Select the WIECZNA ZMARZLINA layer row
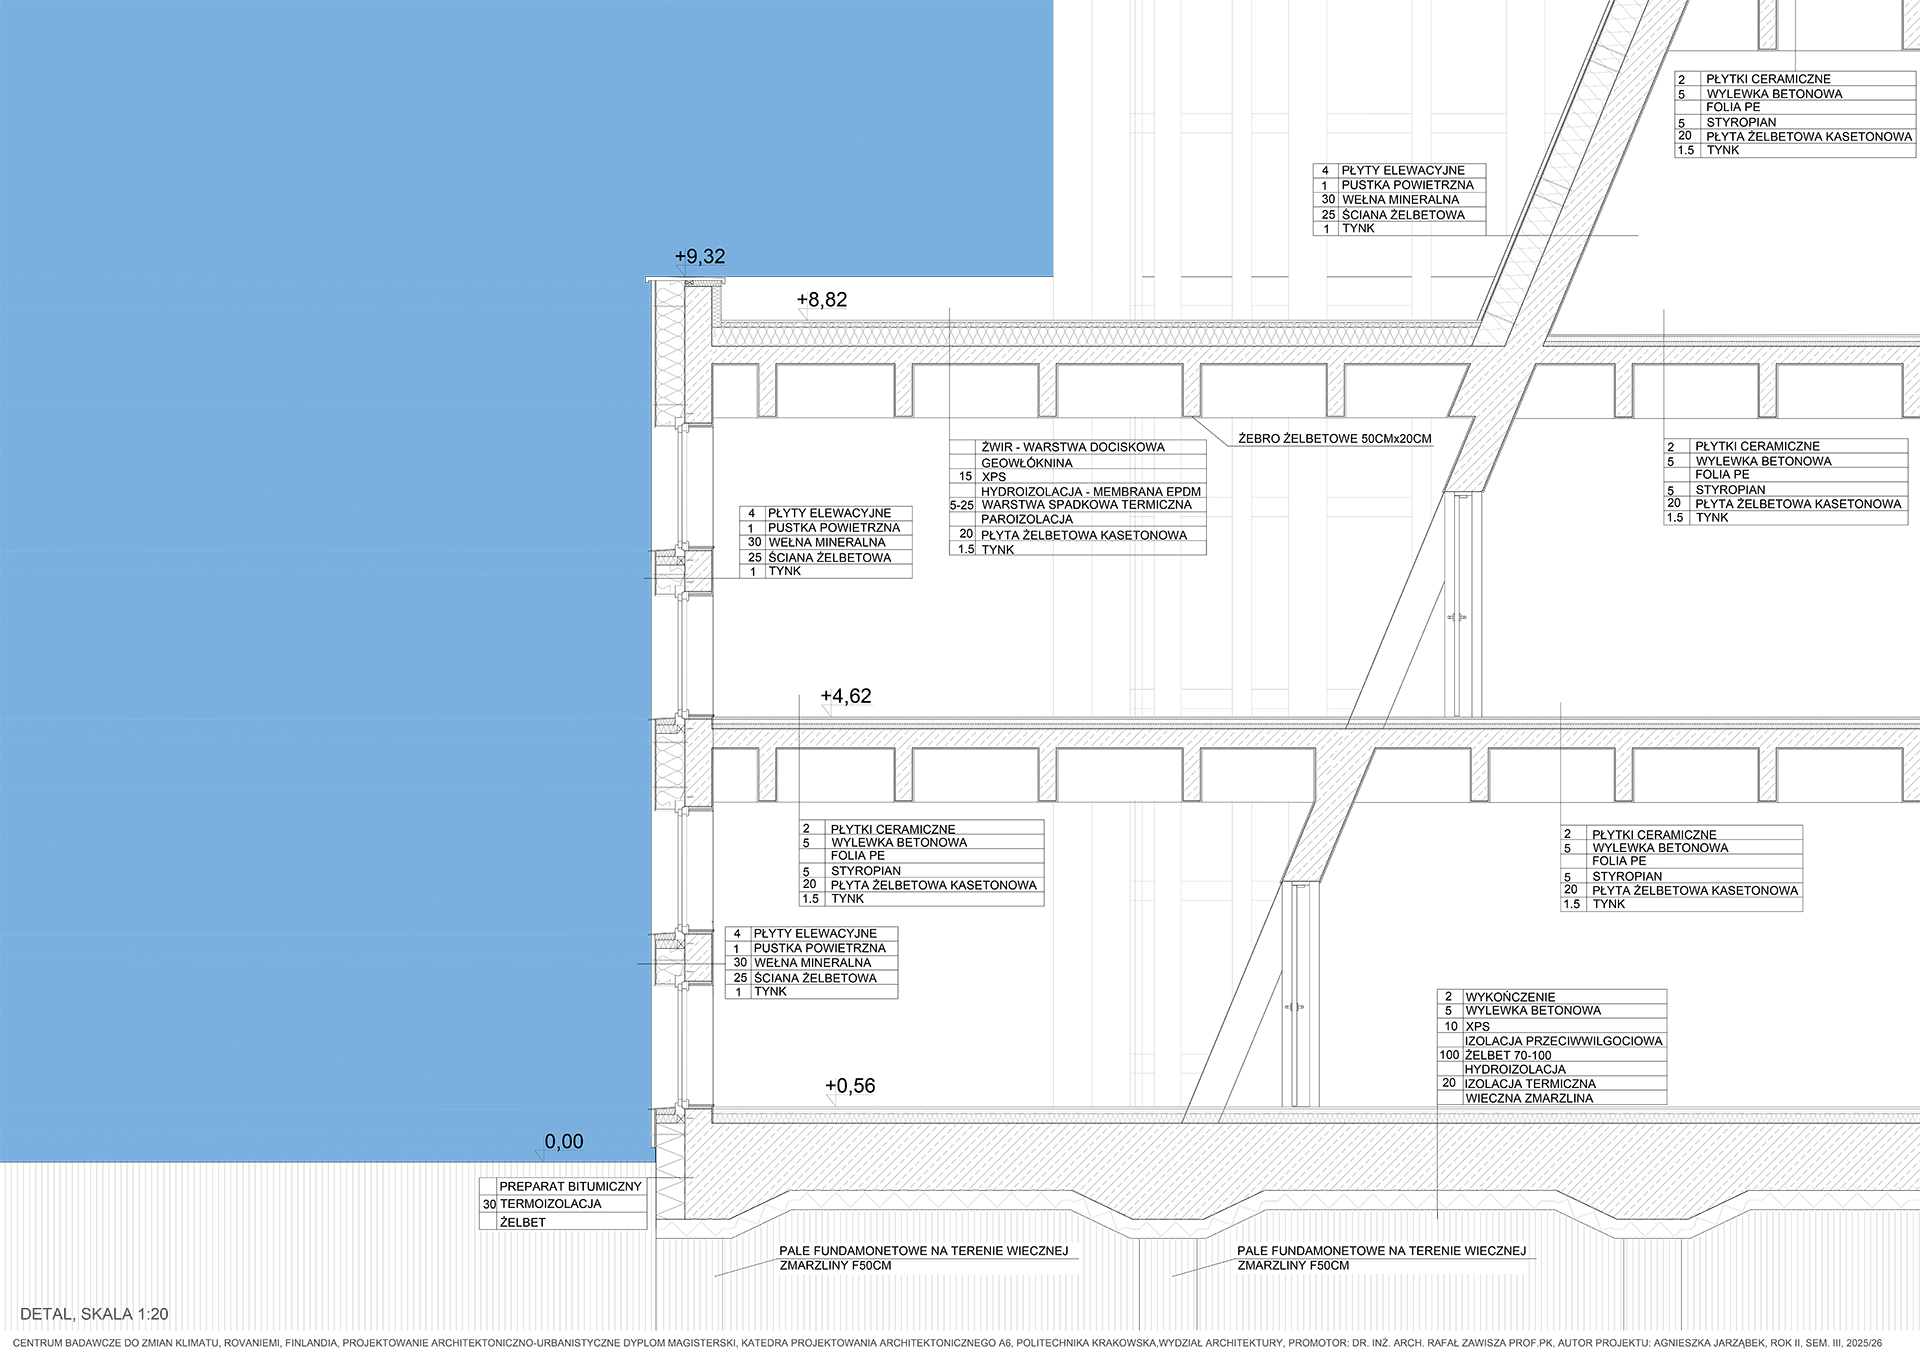 click(x=1529, y=1098)
